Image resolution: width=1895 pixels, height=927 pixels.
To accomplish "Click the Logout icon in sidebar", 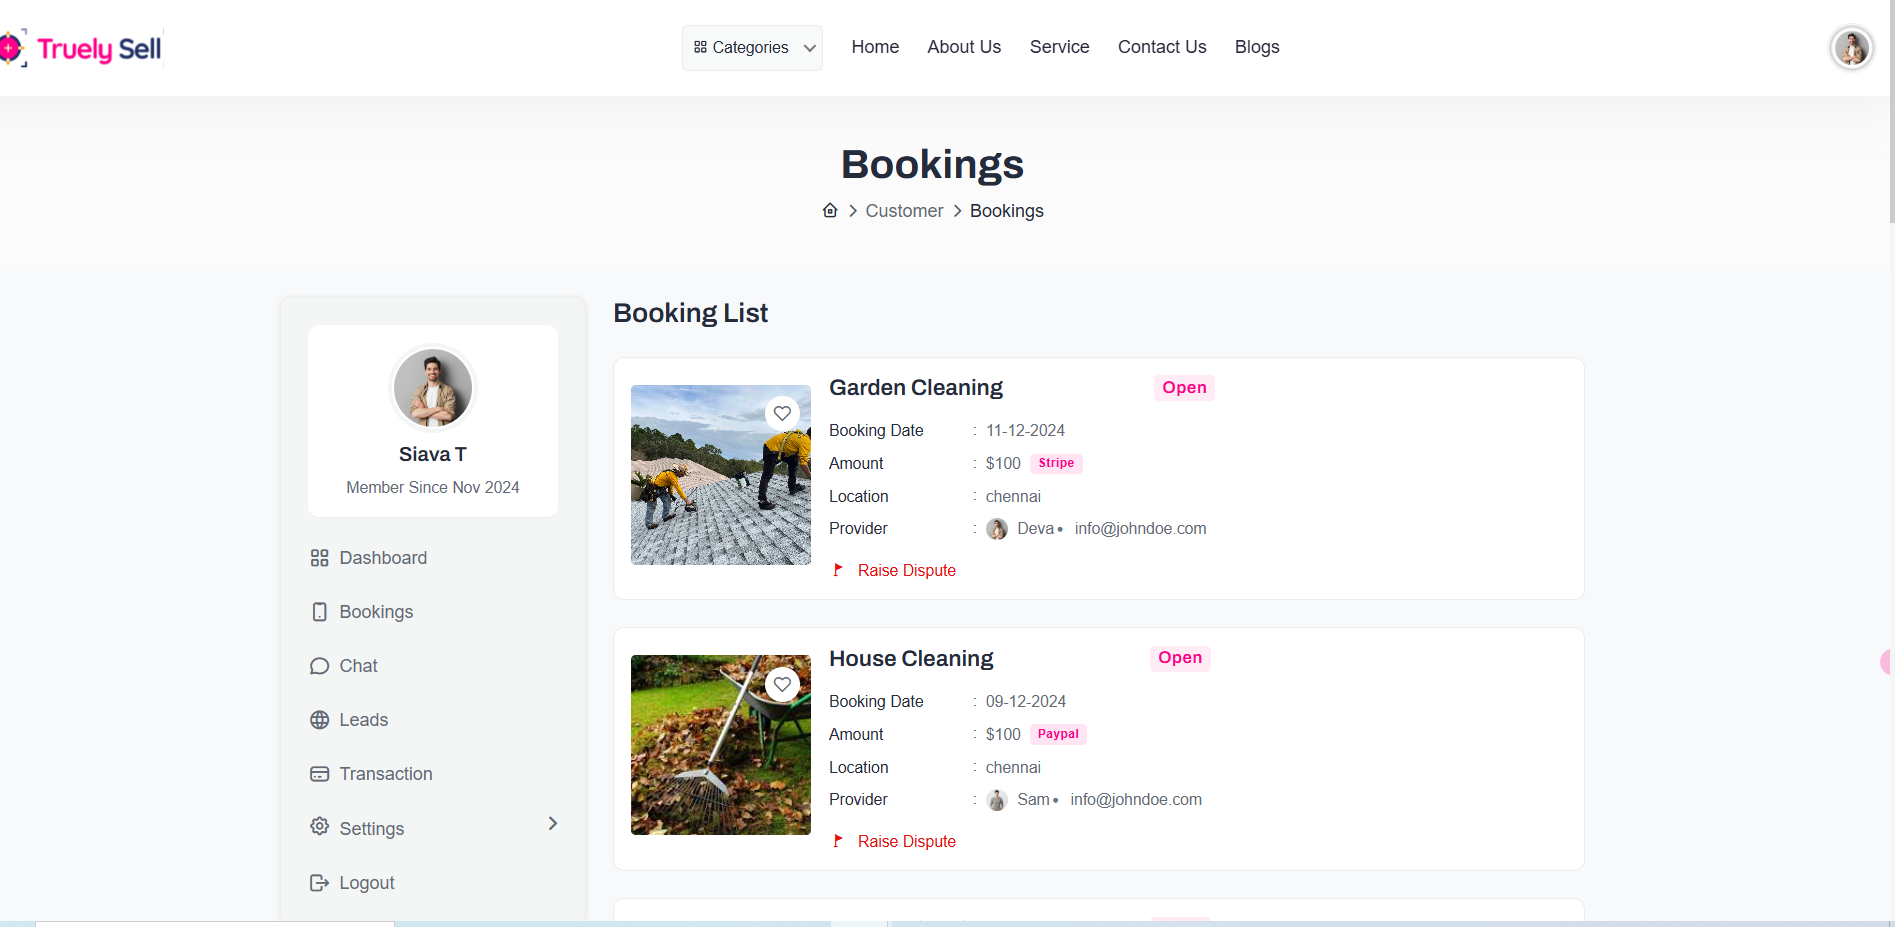I will tap(319, 883).
